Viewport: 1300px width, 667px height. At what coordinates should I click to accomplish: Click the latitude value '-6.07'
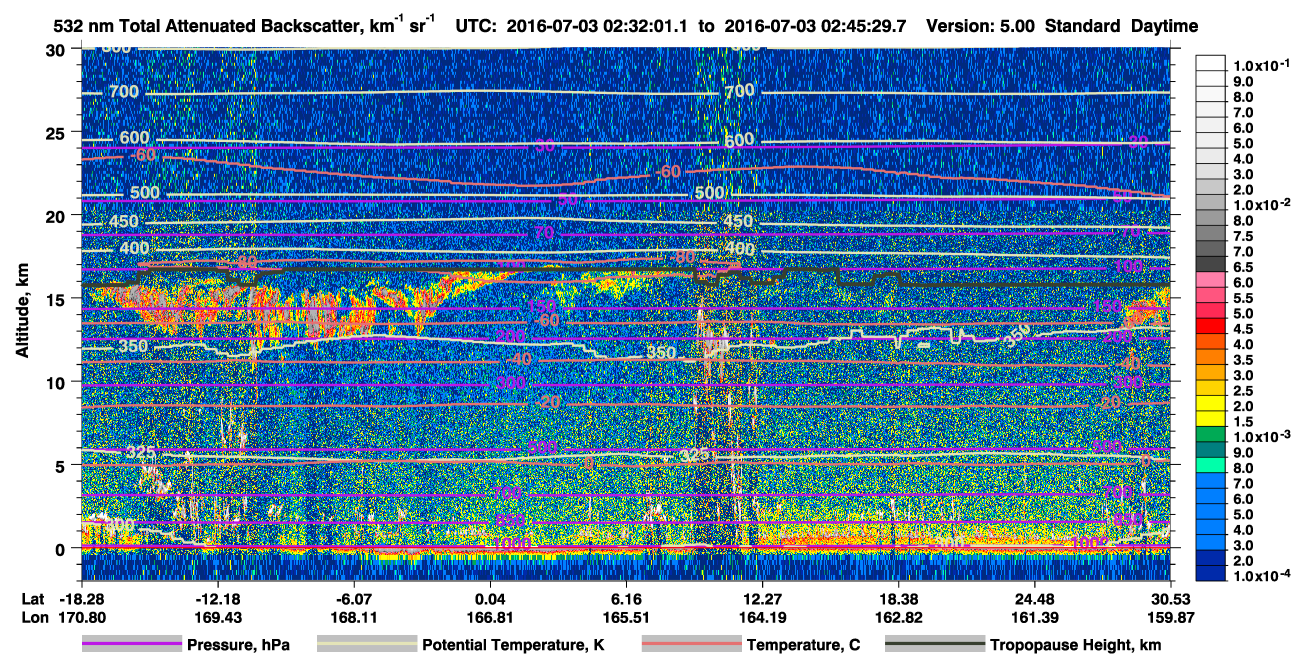pyautogui.click(x=355, y=598)
